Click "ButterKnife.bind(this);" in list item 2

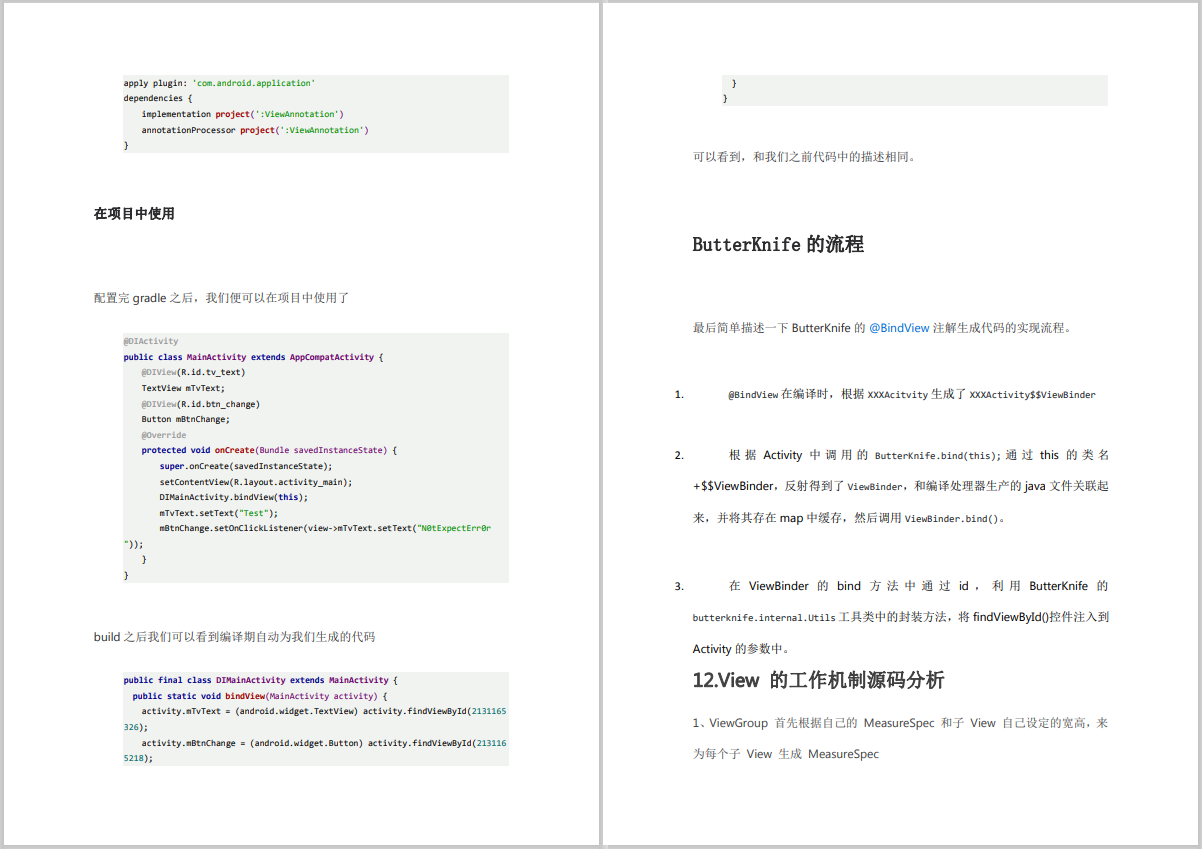pyautogui.click(x=938, y=455)
